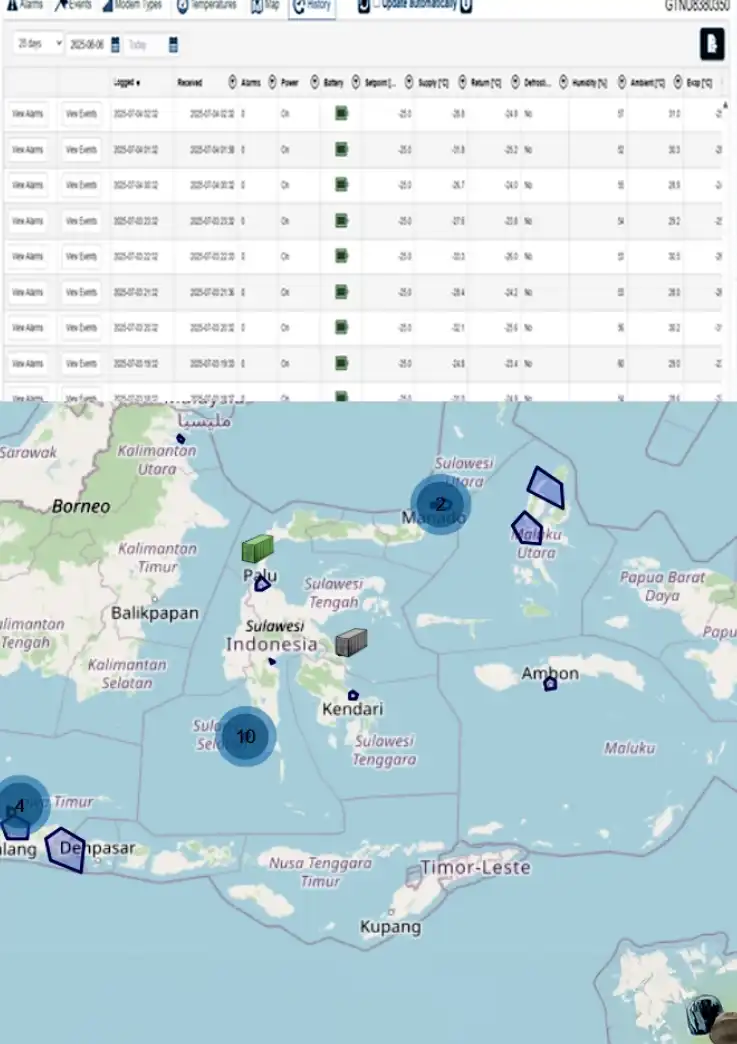Screen dimensions: 737x1044
Task: Expand the 20 days range dropdown
Action: point(39,44)
